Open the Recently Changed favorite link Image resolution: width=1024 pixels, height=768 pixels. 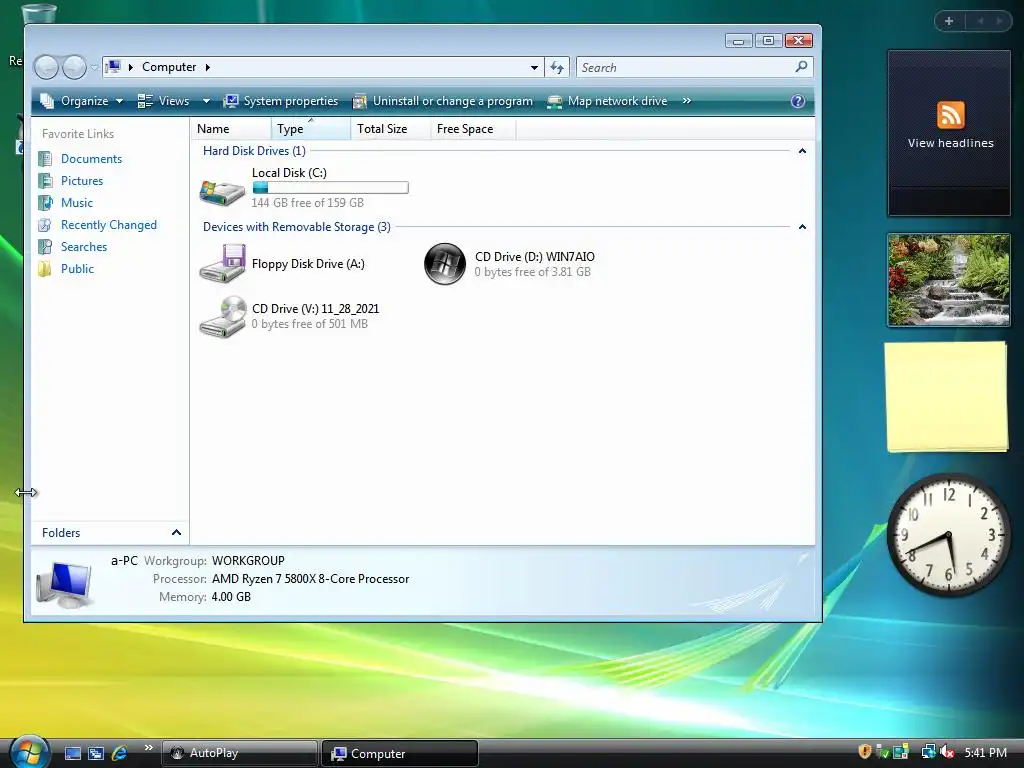coord(109,225)
